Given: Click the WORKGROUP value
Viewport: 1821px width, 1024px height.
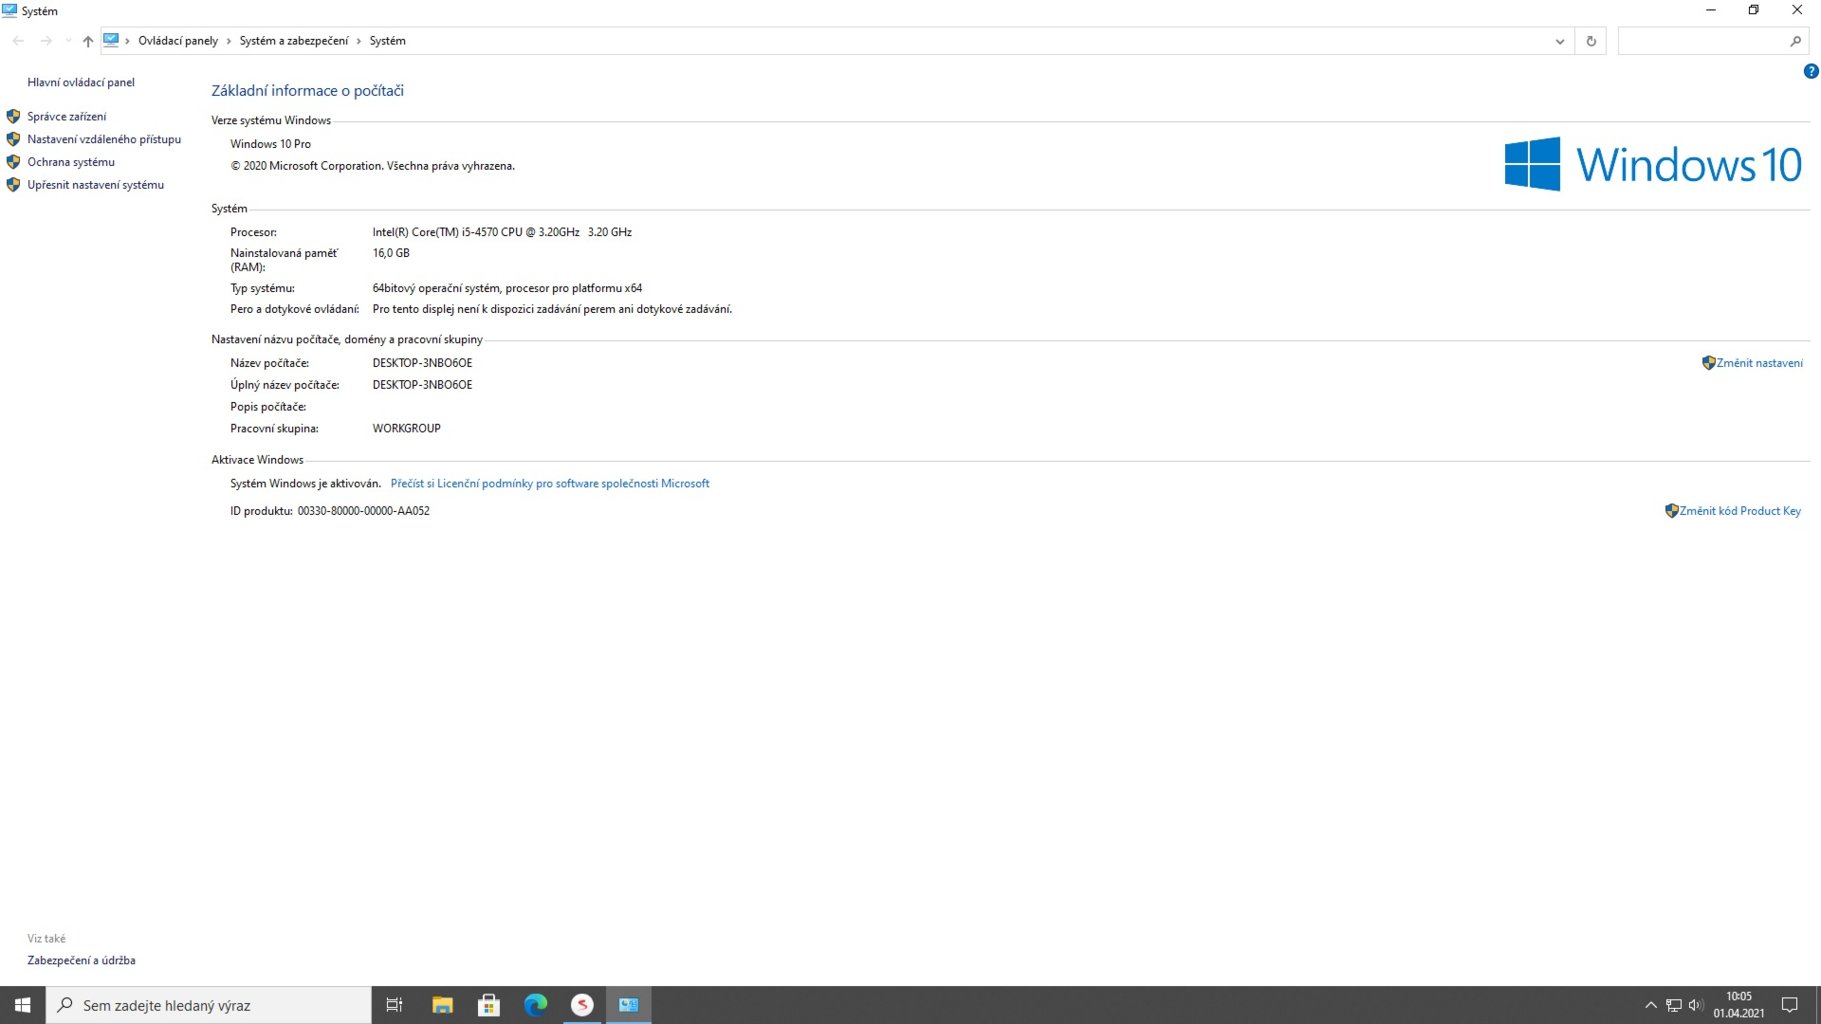Looking at the screenshot, I should (407, 429).
